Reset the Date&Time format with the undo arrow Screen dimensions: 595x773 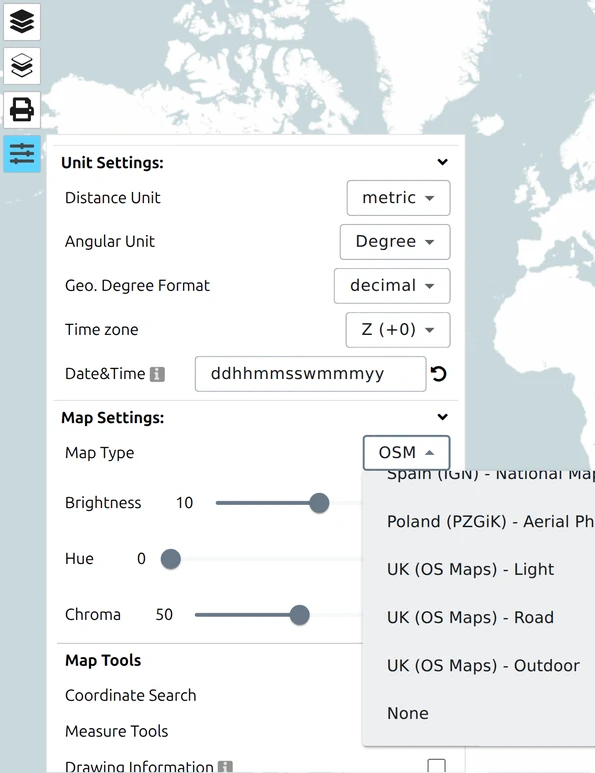click(438, 374)
